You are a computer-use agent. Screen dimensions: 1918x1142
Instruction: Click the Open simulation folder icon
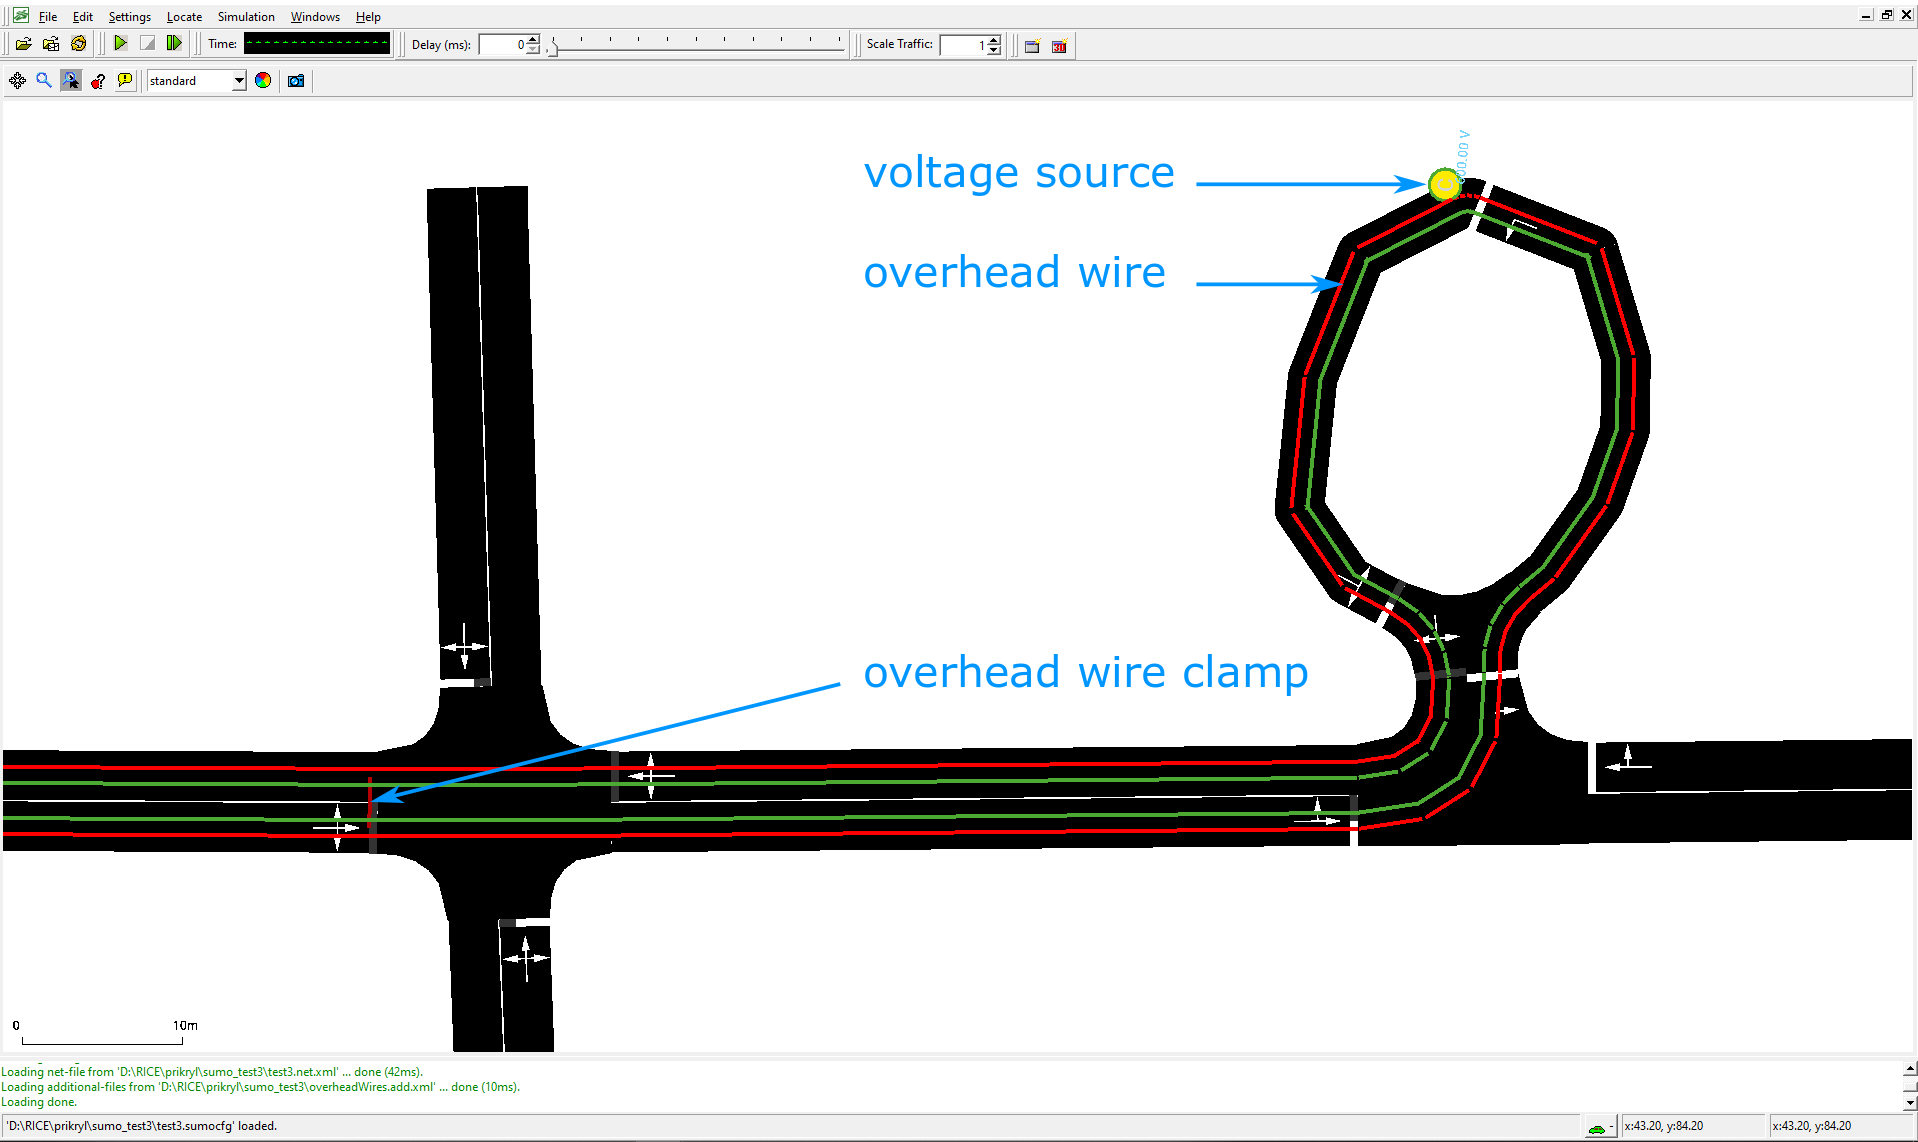point(23,44)
